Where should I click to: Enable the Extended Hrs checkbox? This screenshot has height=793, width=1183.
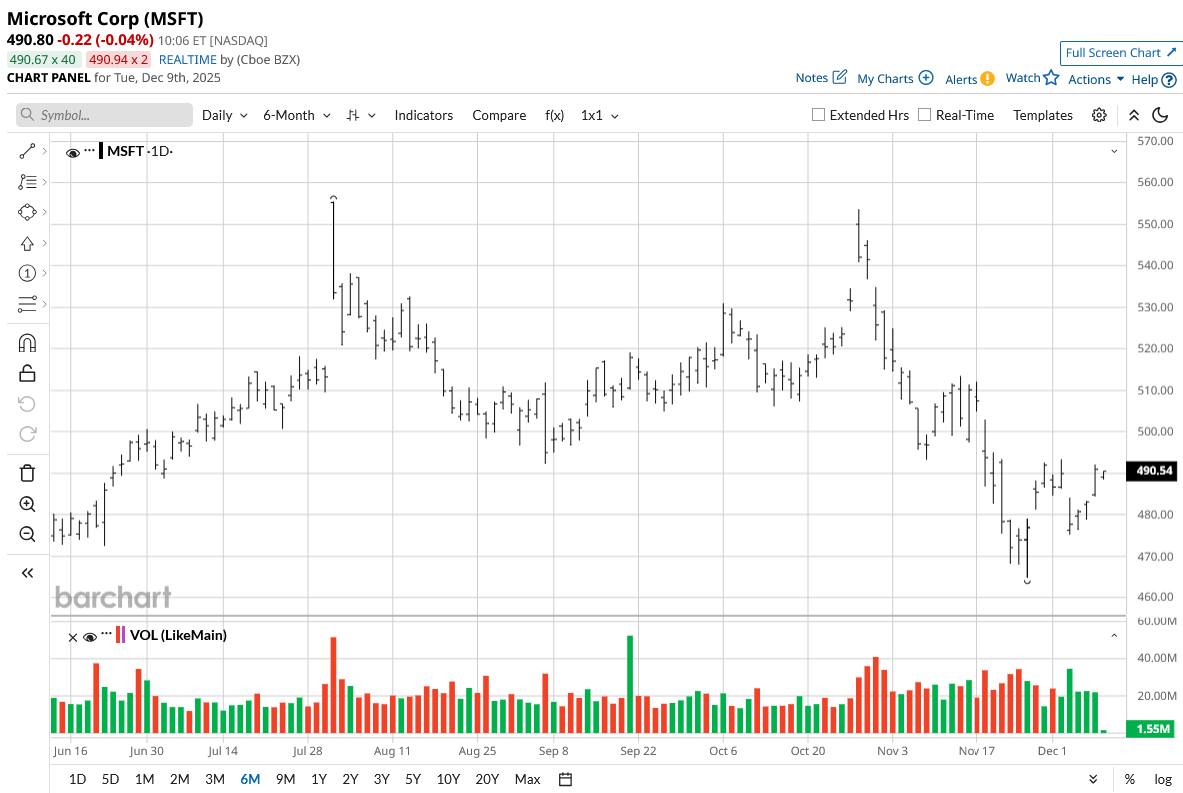coord(818,115)
